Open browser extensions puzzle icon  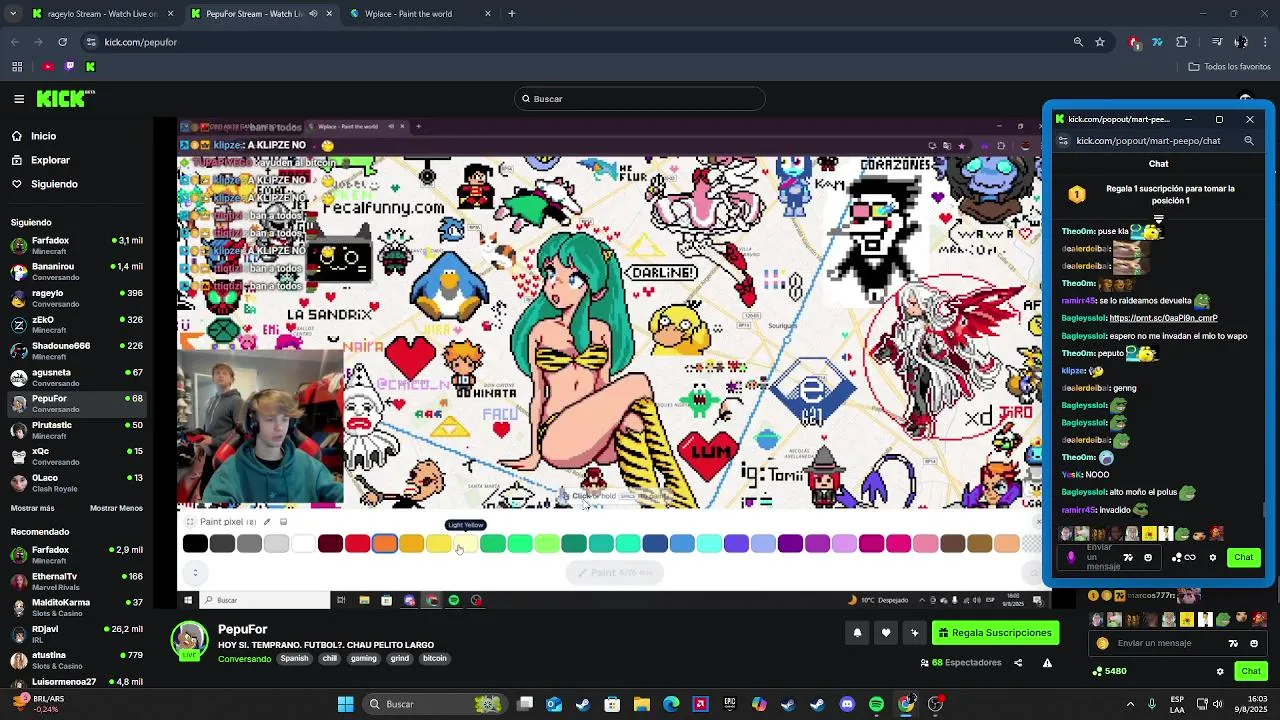(x=1182, y=42)
